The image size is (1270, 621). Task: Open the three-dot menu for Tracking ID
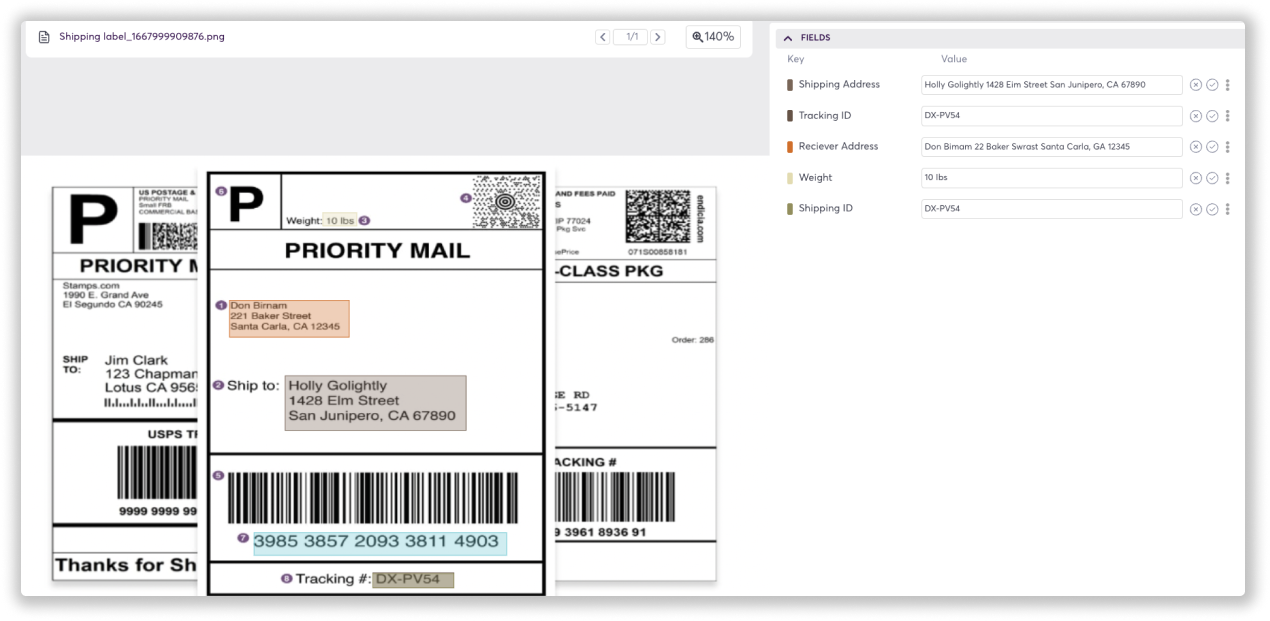1227,115
